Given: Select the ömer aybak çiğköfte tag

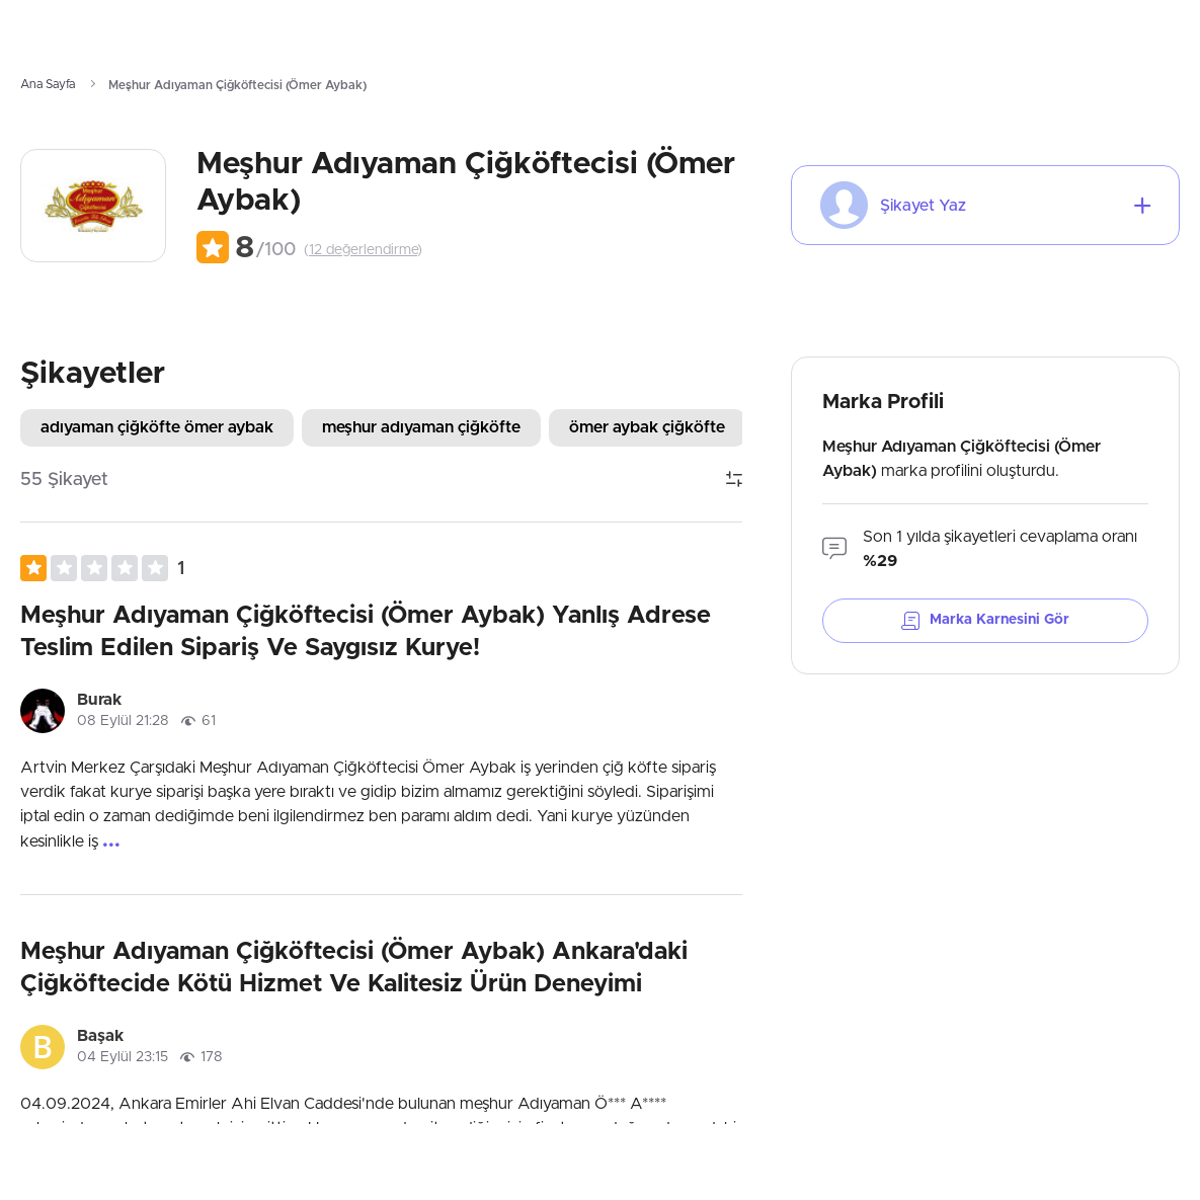Looking at the screenshot, I should pyautogui.click(x=646, y=427).
